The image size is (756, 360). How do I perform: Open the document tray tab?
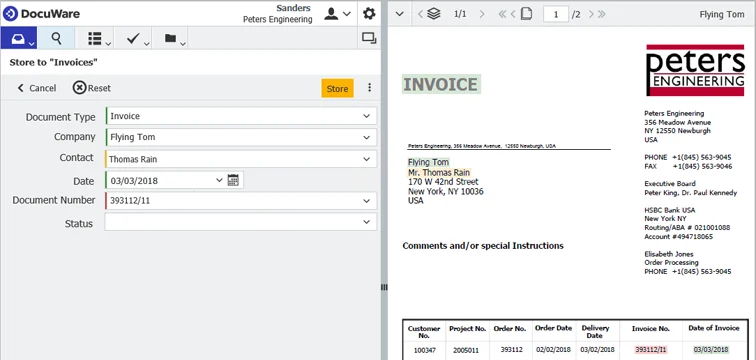19,39
